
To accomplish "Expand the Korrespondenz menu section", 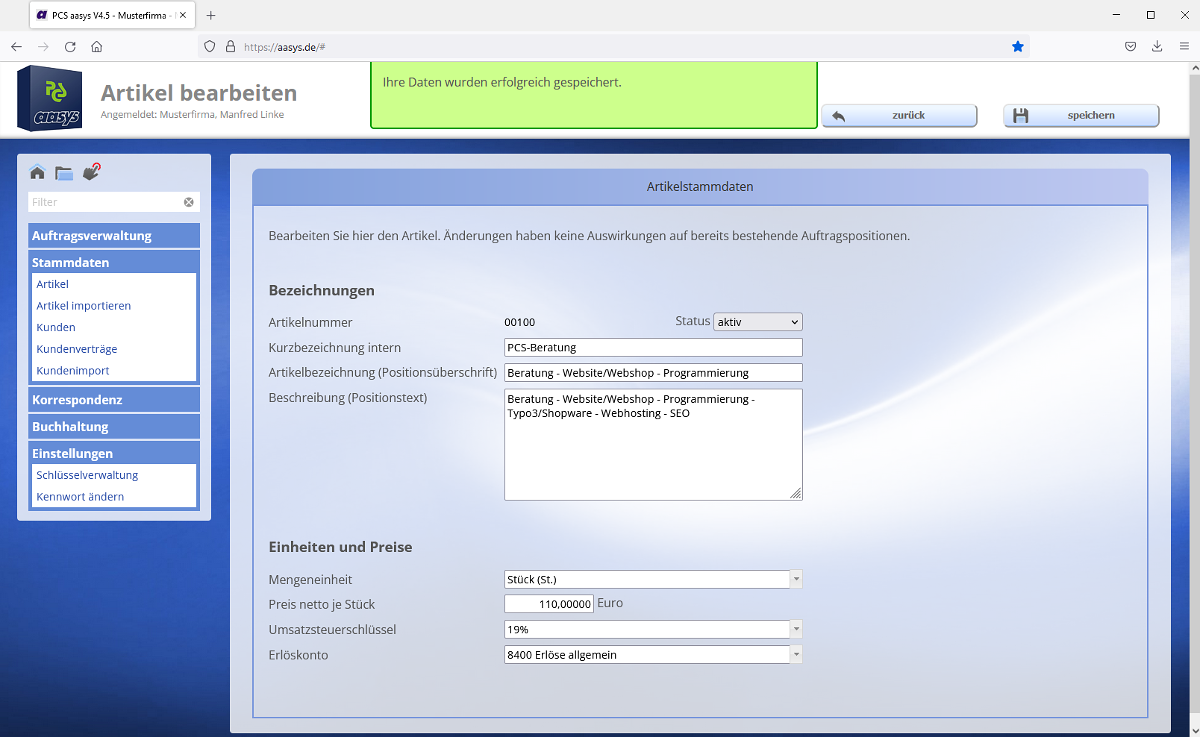I will [114, 400].
